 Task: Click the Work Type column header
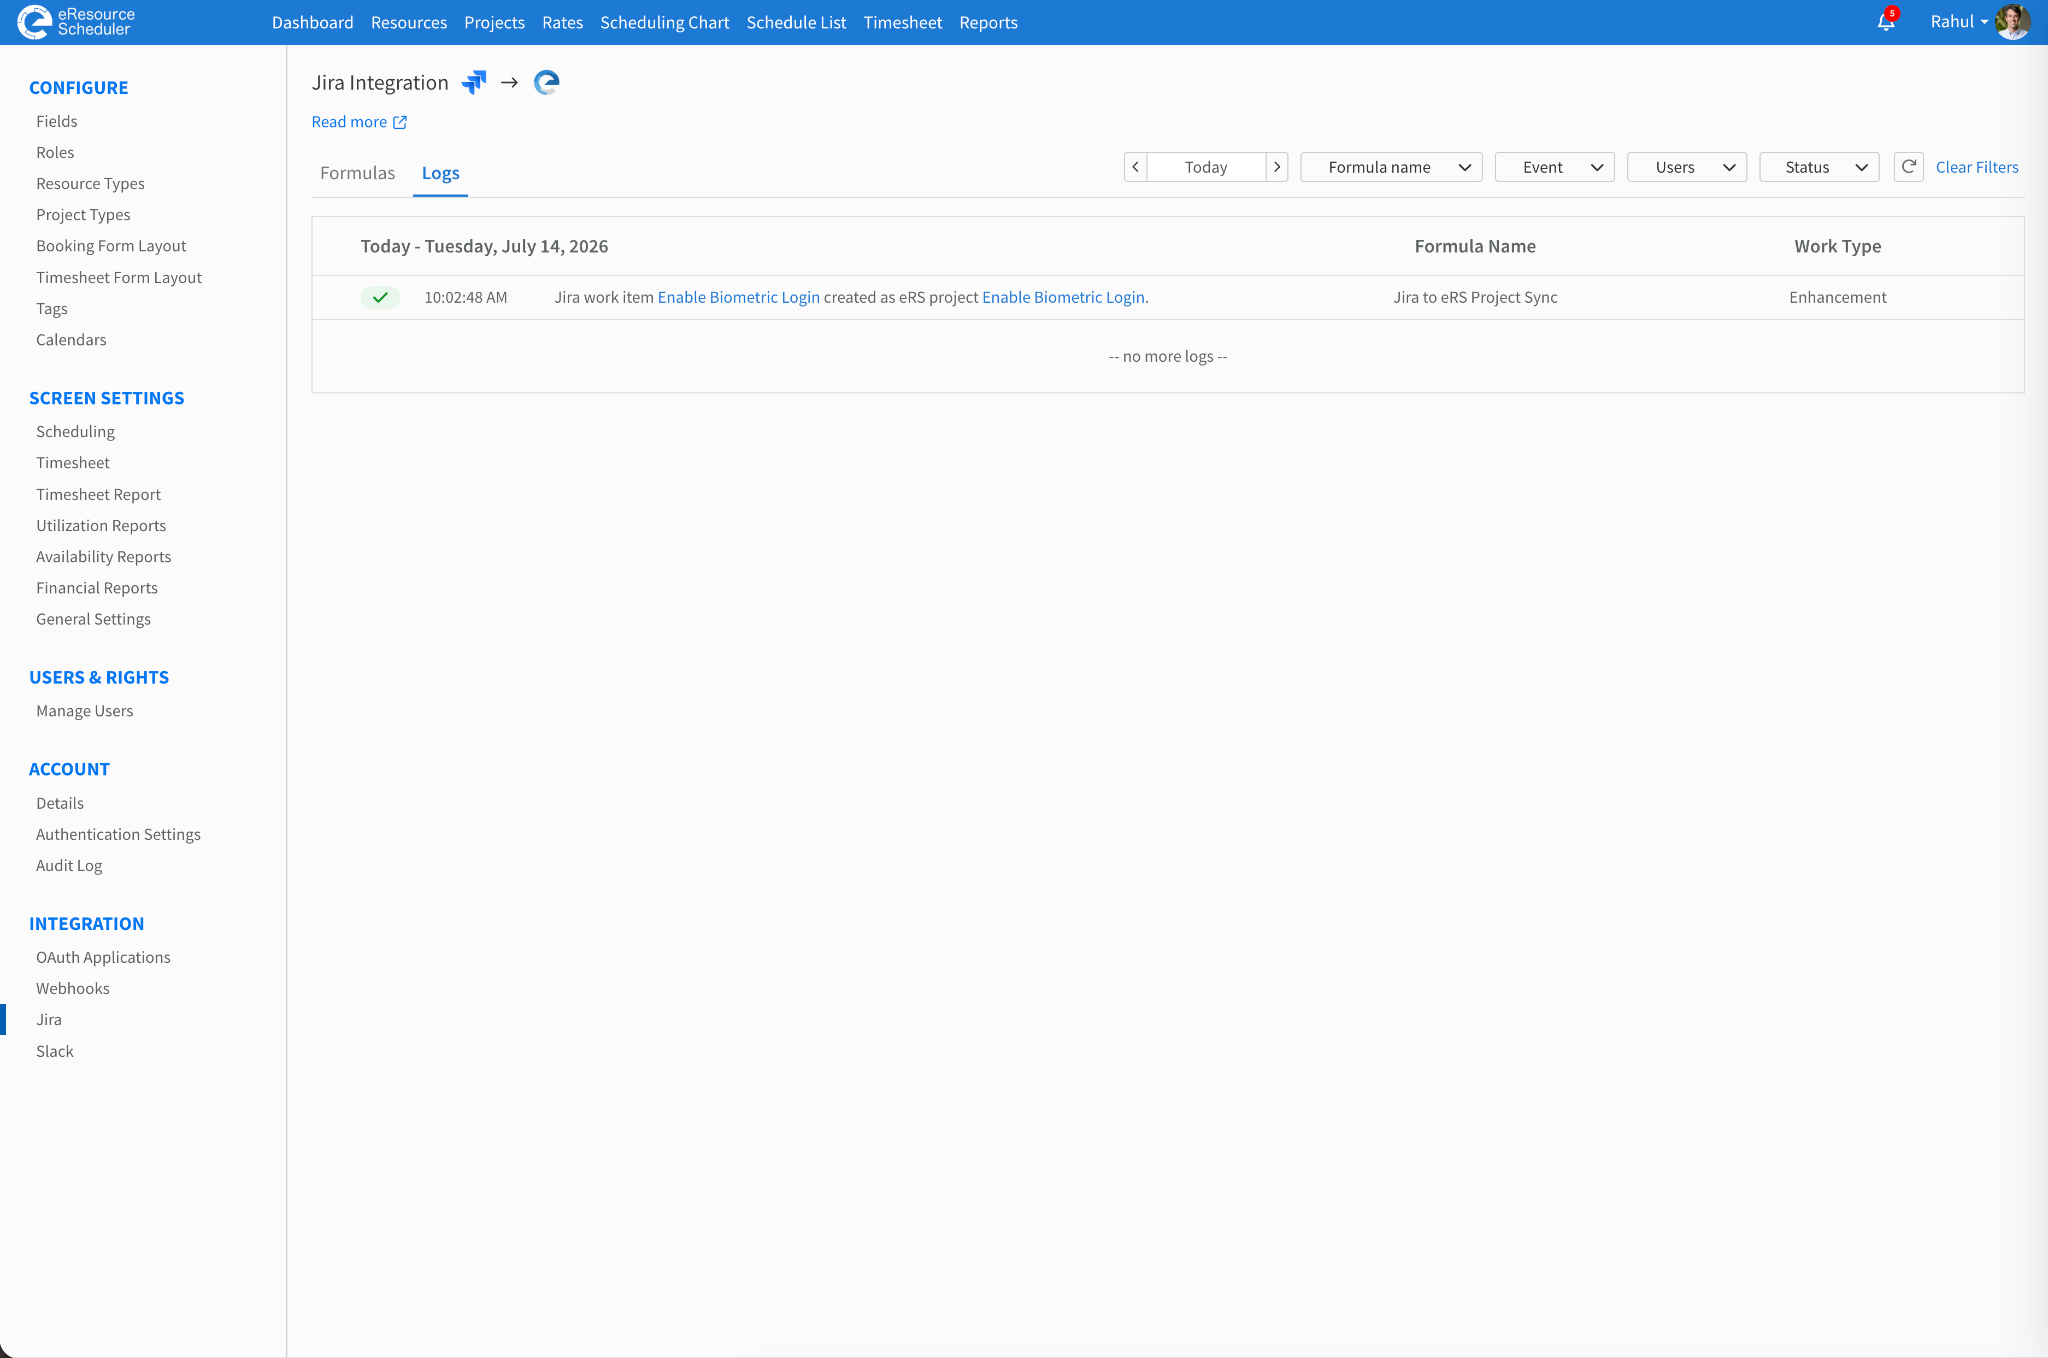click(1837, 246)
